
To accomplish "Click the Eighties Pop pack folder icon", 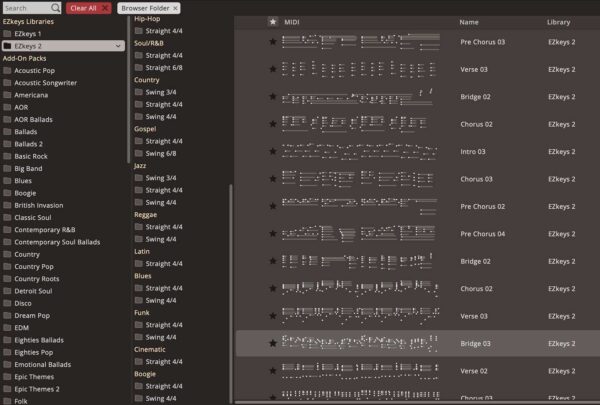I will click(x=7, y=352).
